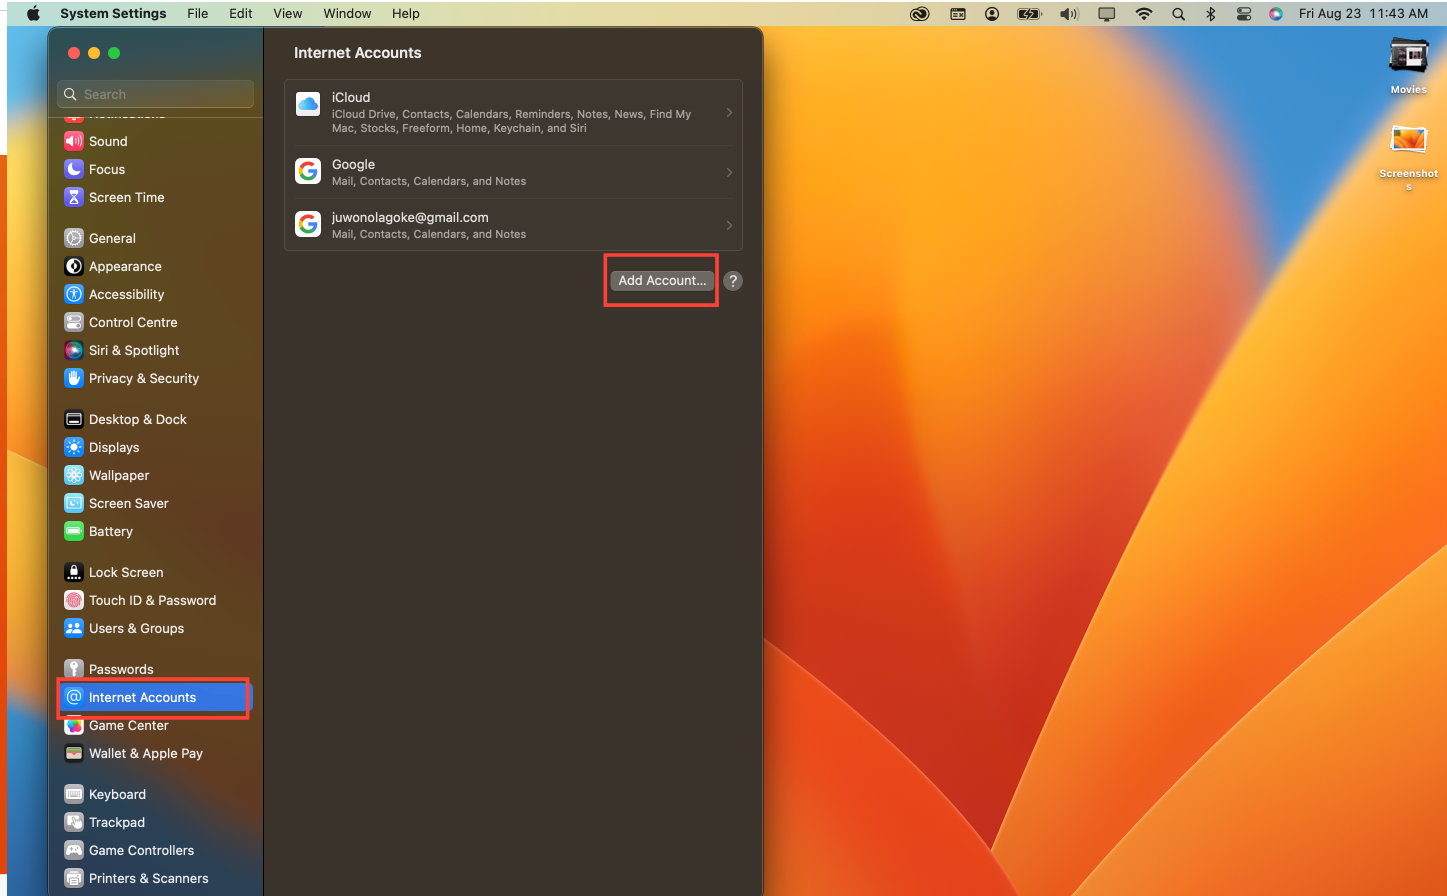Open the File menu
The image size is (1447, 896).
tap(197, 14)
